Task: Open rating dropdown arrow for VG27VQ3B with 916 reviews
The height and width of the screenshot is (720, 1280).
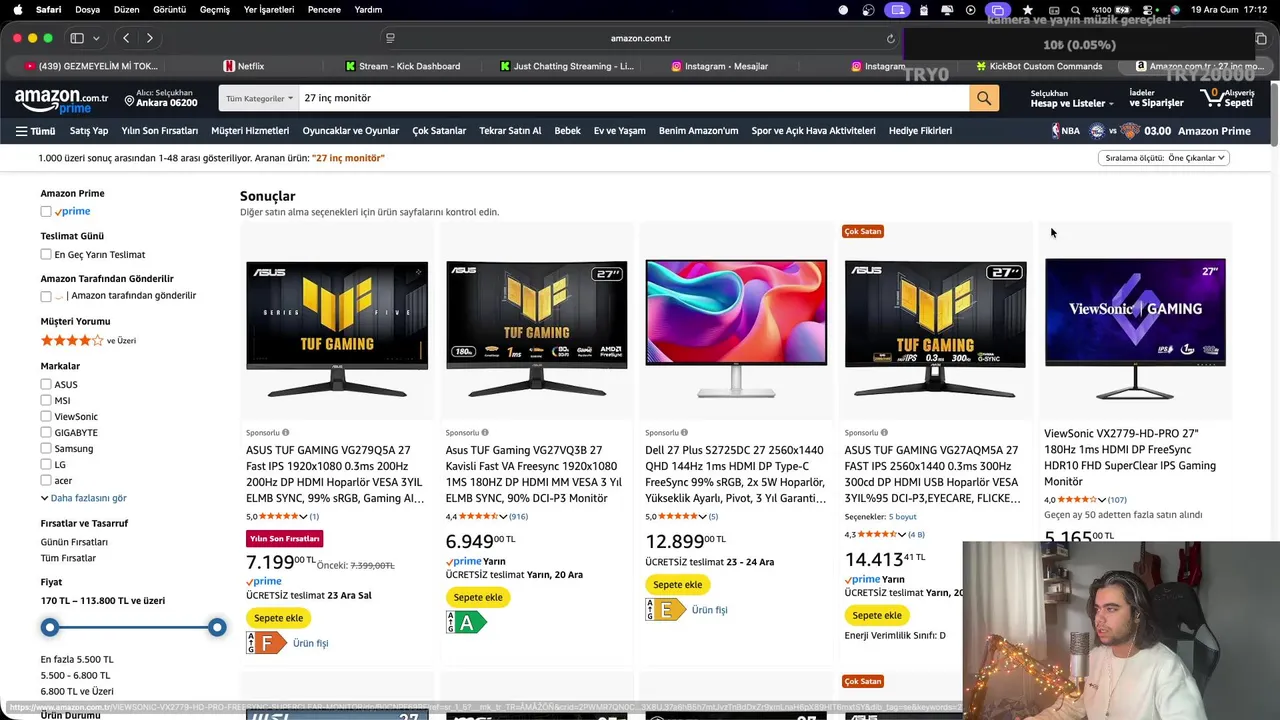Action: pos(504,517)
